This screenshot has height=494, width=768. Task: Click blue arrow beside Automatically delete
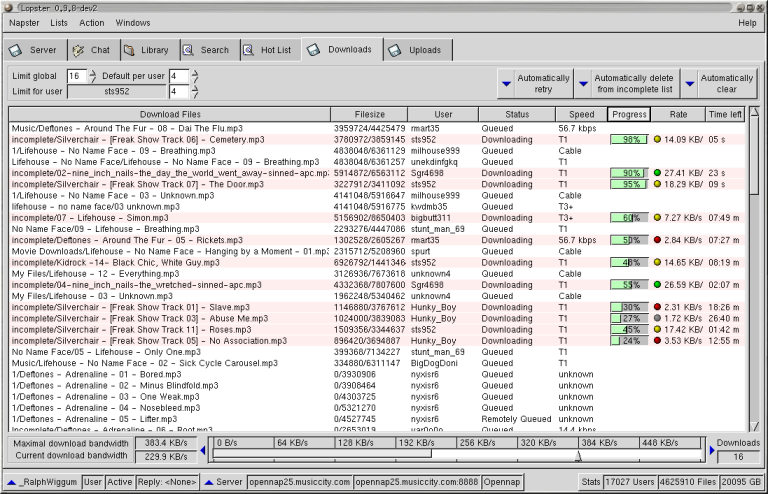[x=583, y=84]
